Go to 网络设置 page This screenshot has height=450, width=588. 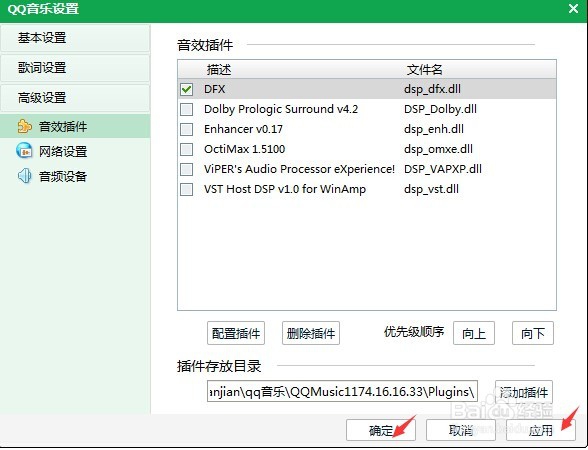pyautogui.click(x=75, y=151)
